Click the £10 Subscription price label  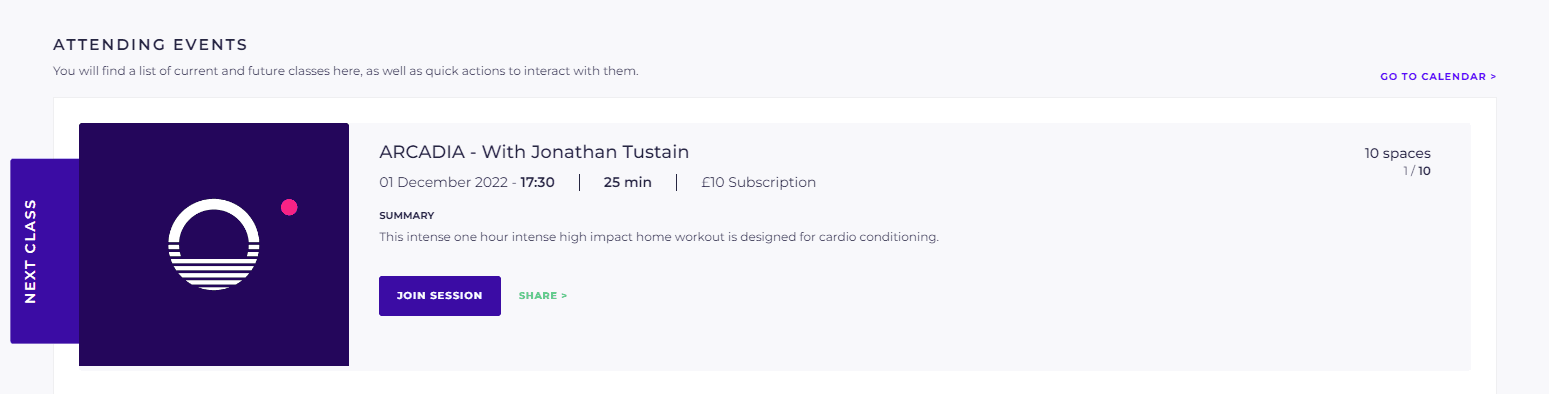coord(758,182)
